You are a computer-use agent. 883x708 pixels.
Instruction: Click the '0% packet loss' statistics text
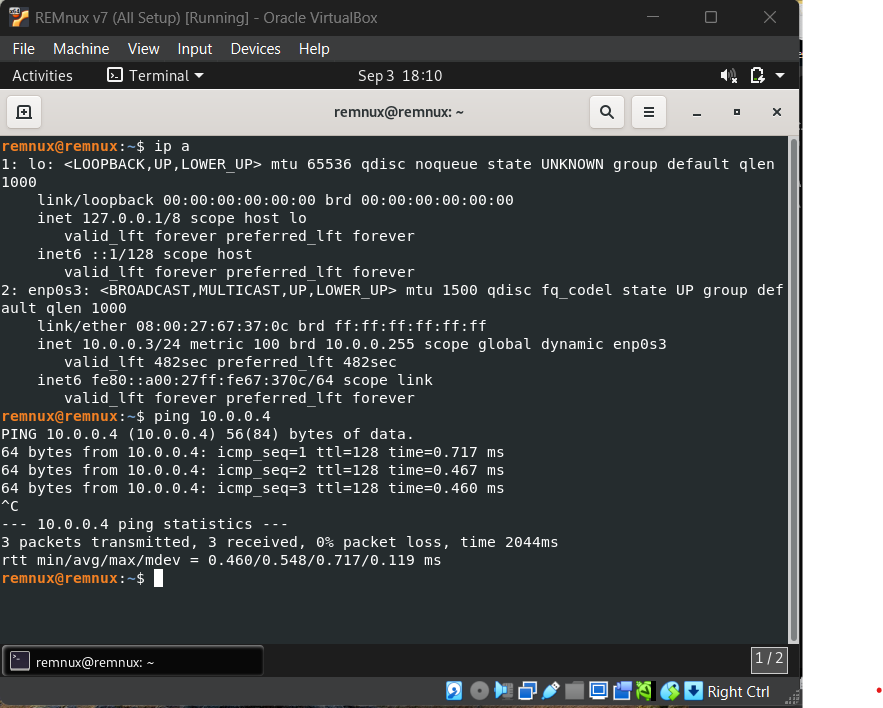click(382, 542)
